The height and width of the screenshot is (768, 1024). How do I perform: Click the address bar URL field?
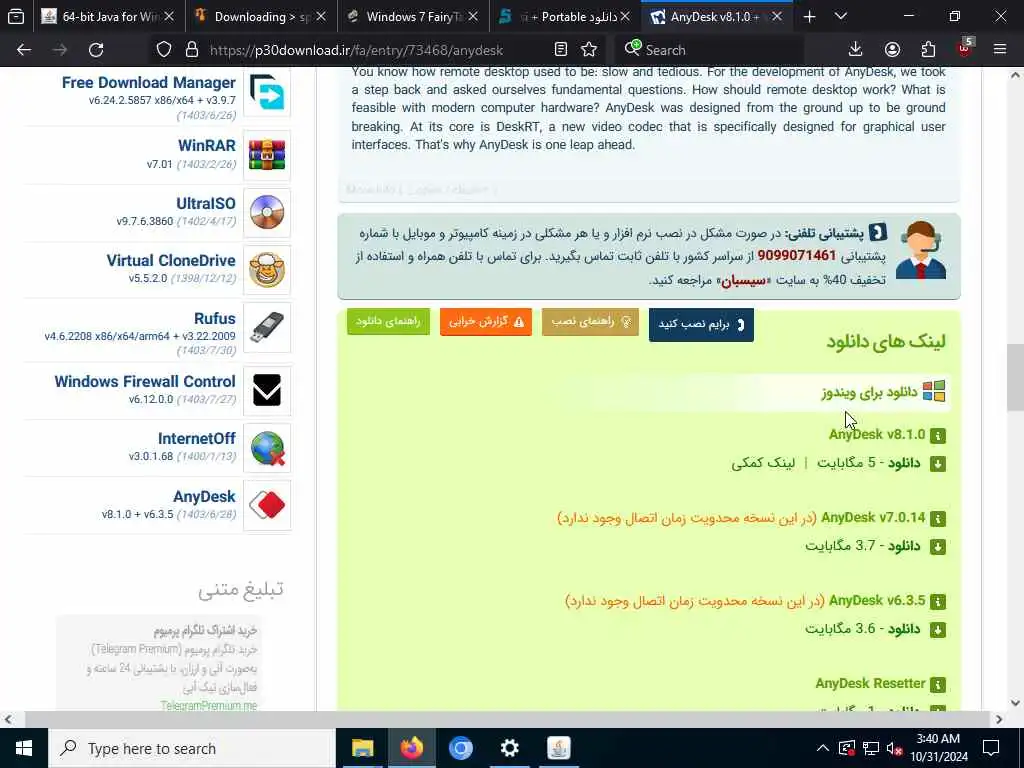[x=356, y=50]
